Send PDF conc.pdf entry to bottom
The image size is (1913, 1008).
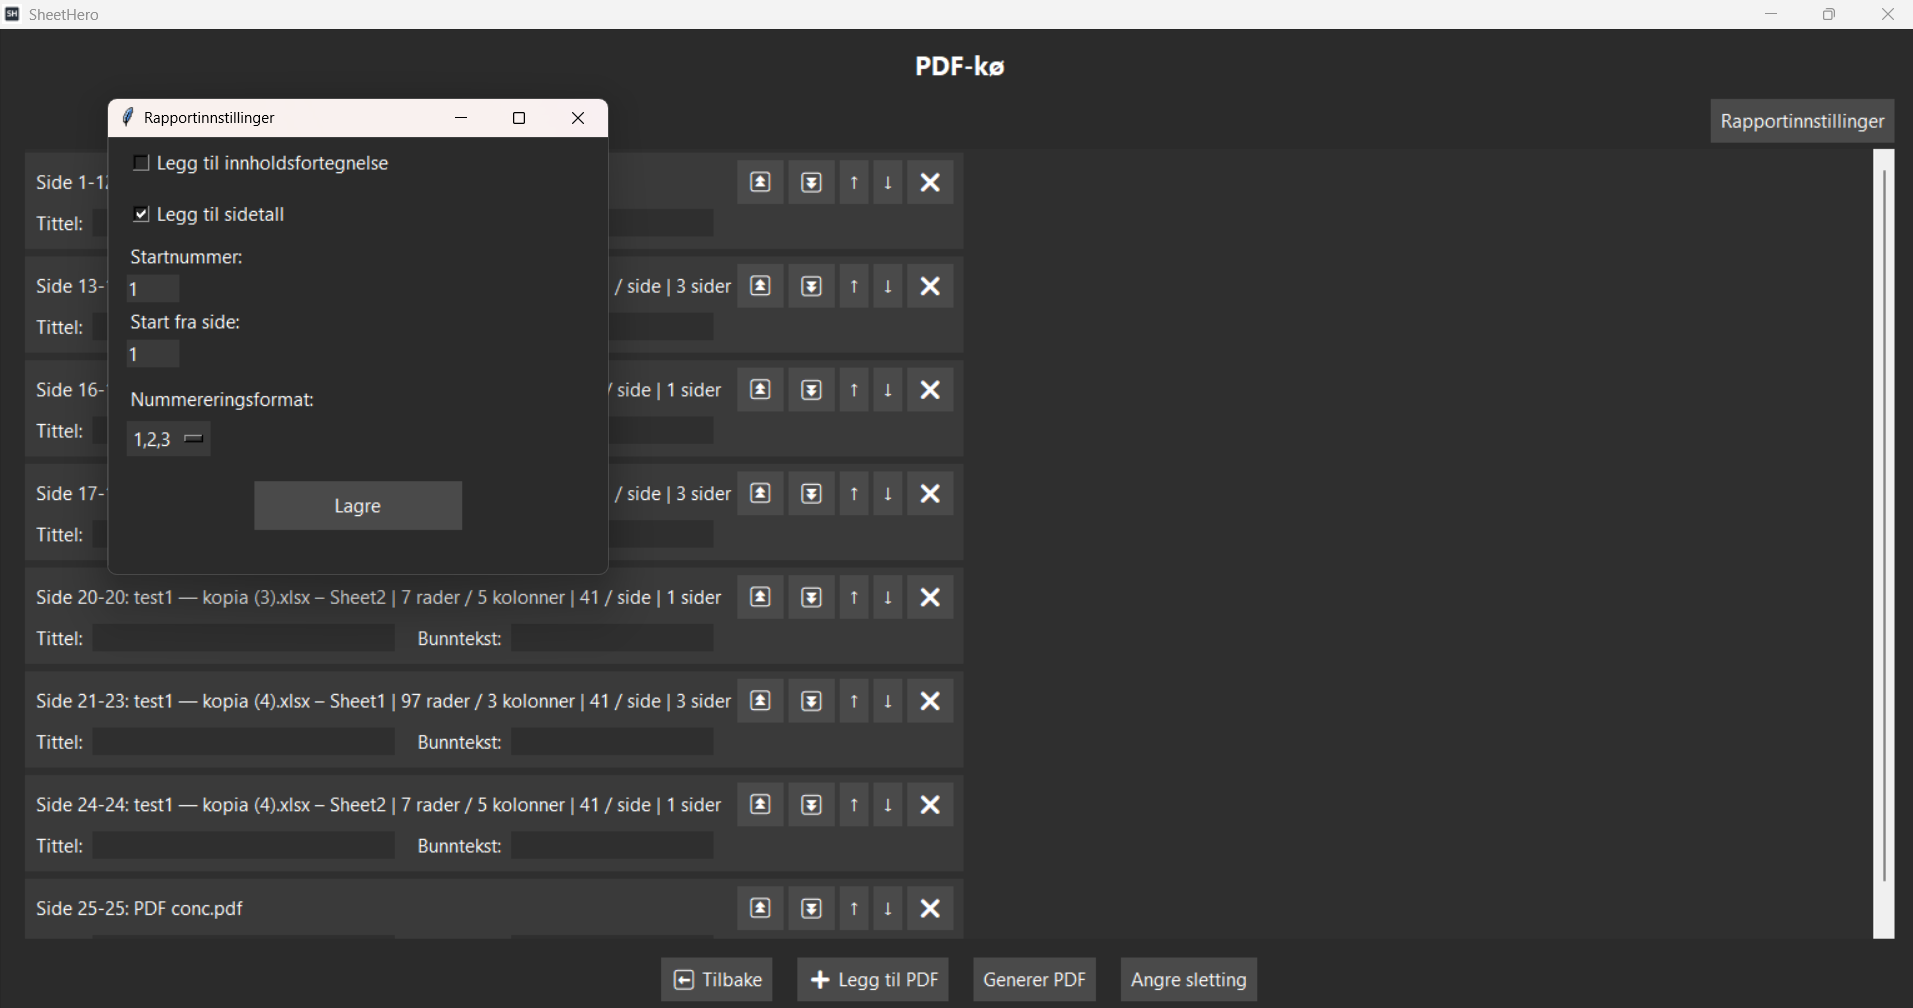point(811,908)
